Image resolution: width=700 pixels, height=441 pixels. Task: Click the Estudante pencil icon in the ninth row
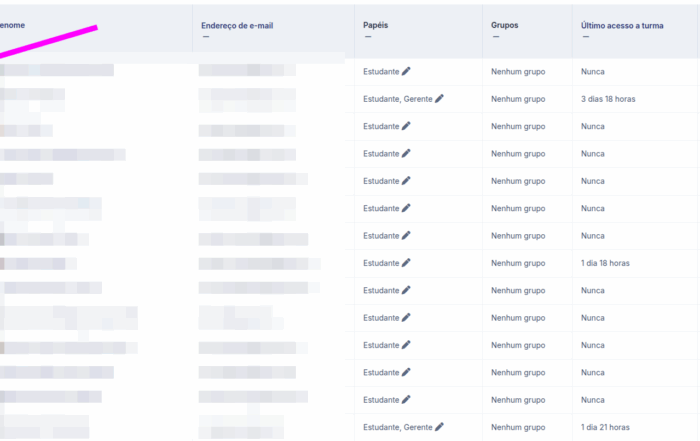click(406, 290)
